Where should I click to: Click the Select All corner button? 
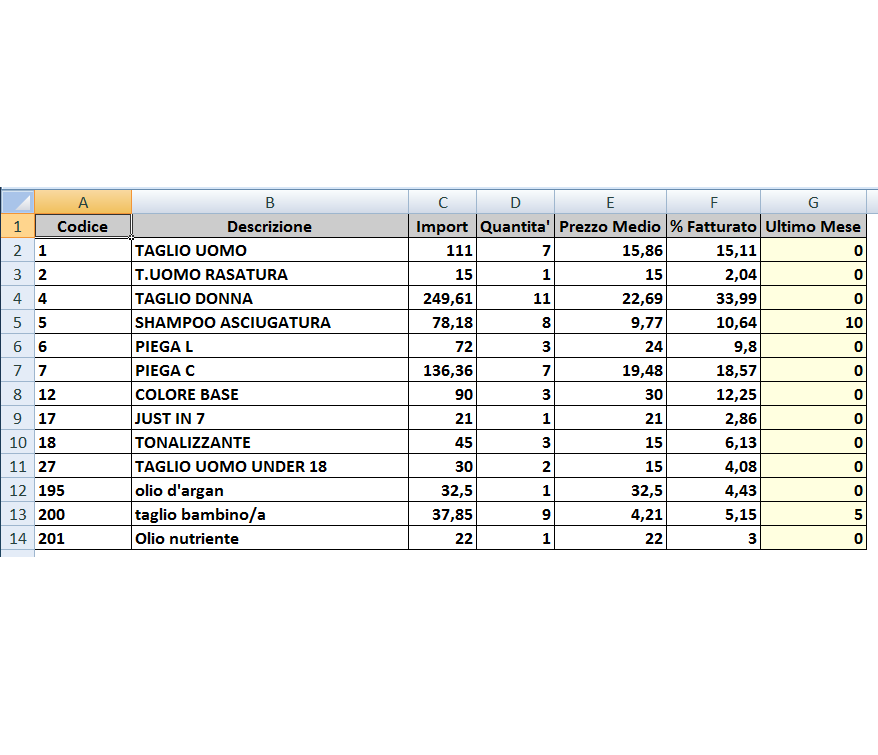point(17,202)
